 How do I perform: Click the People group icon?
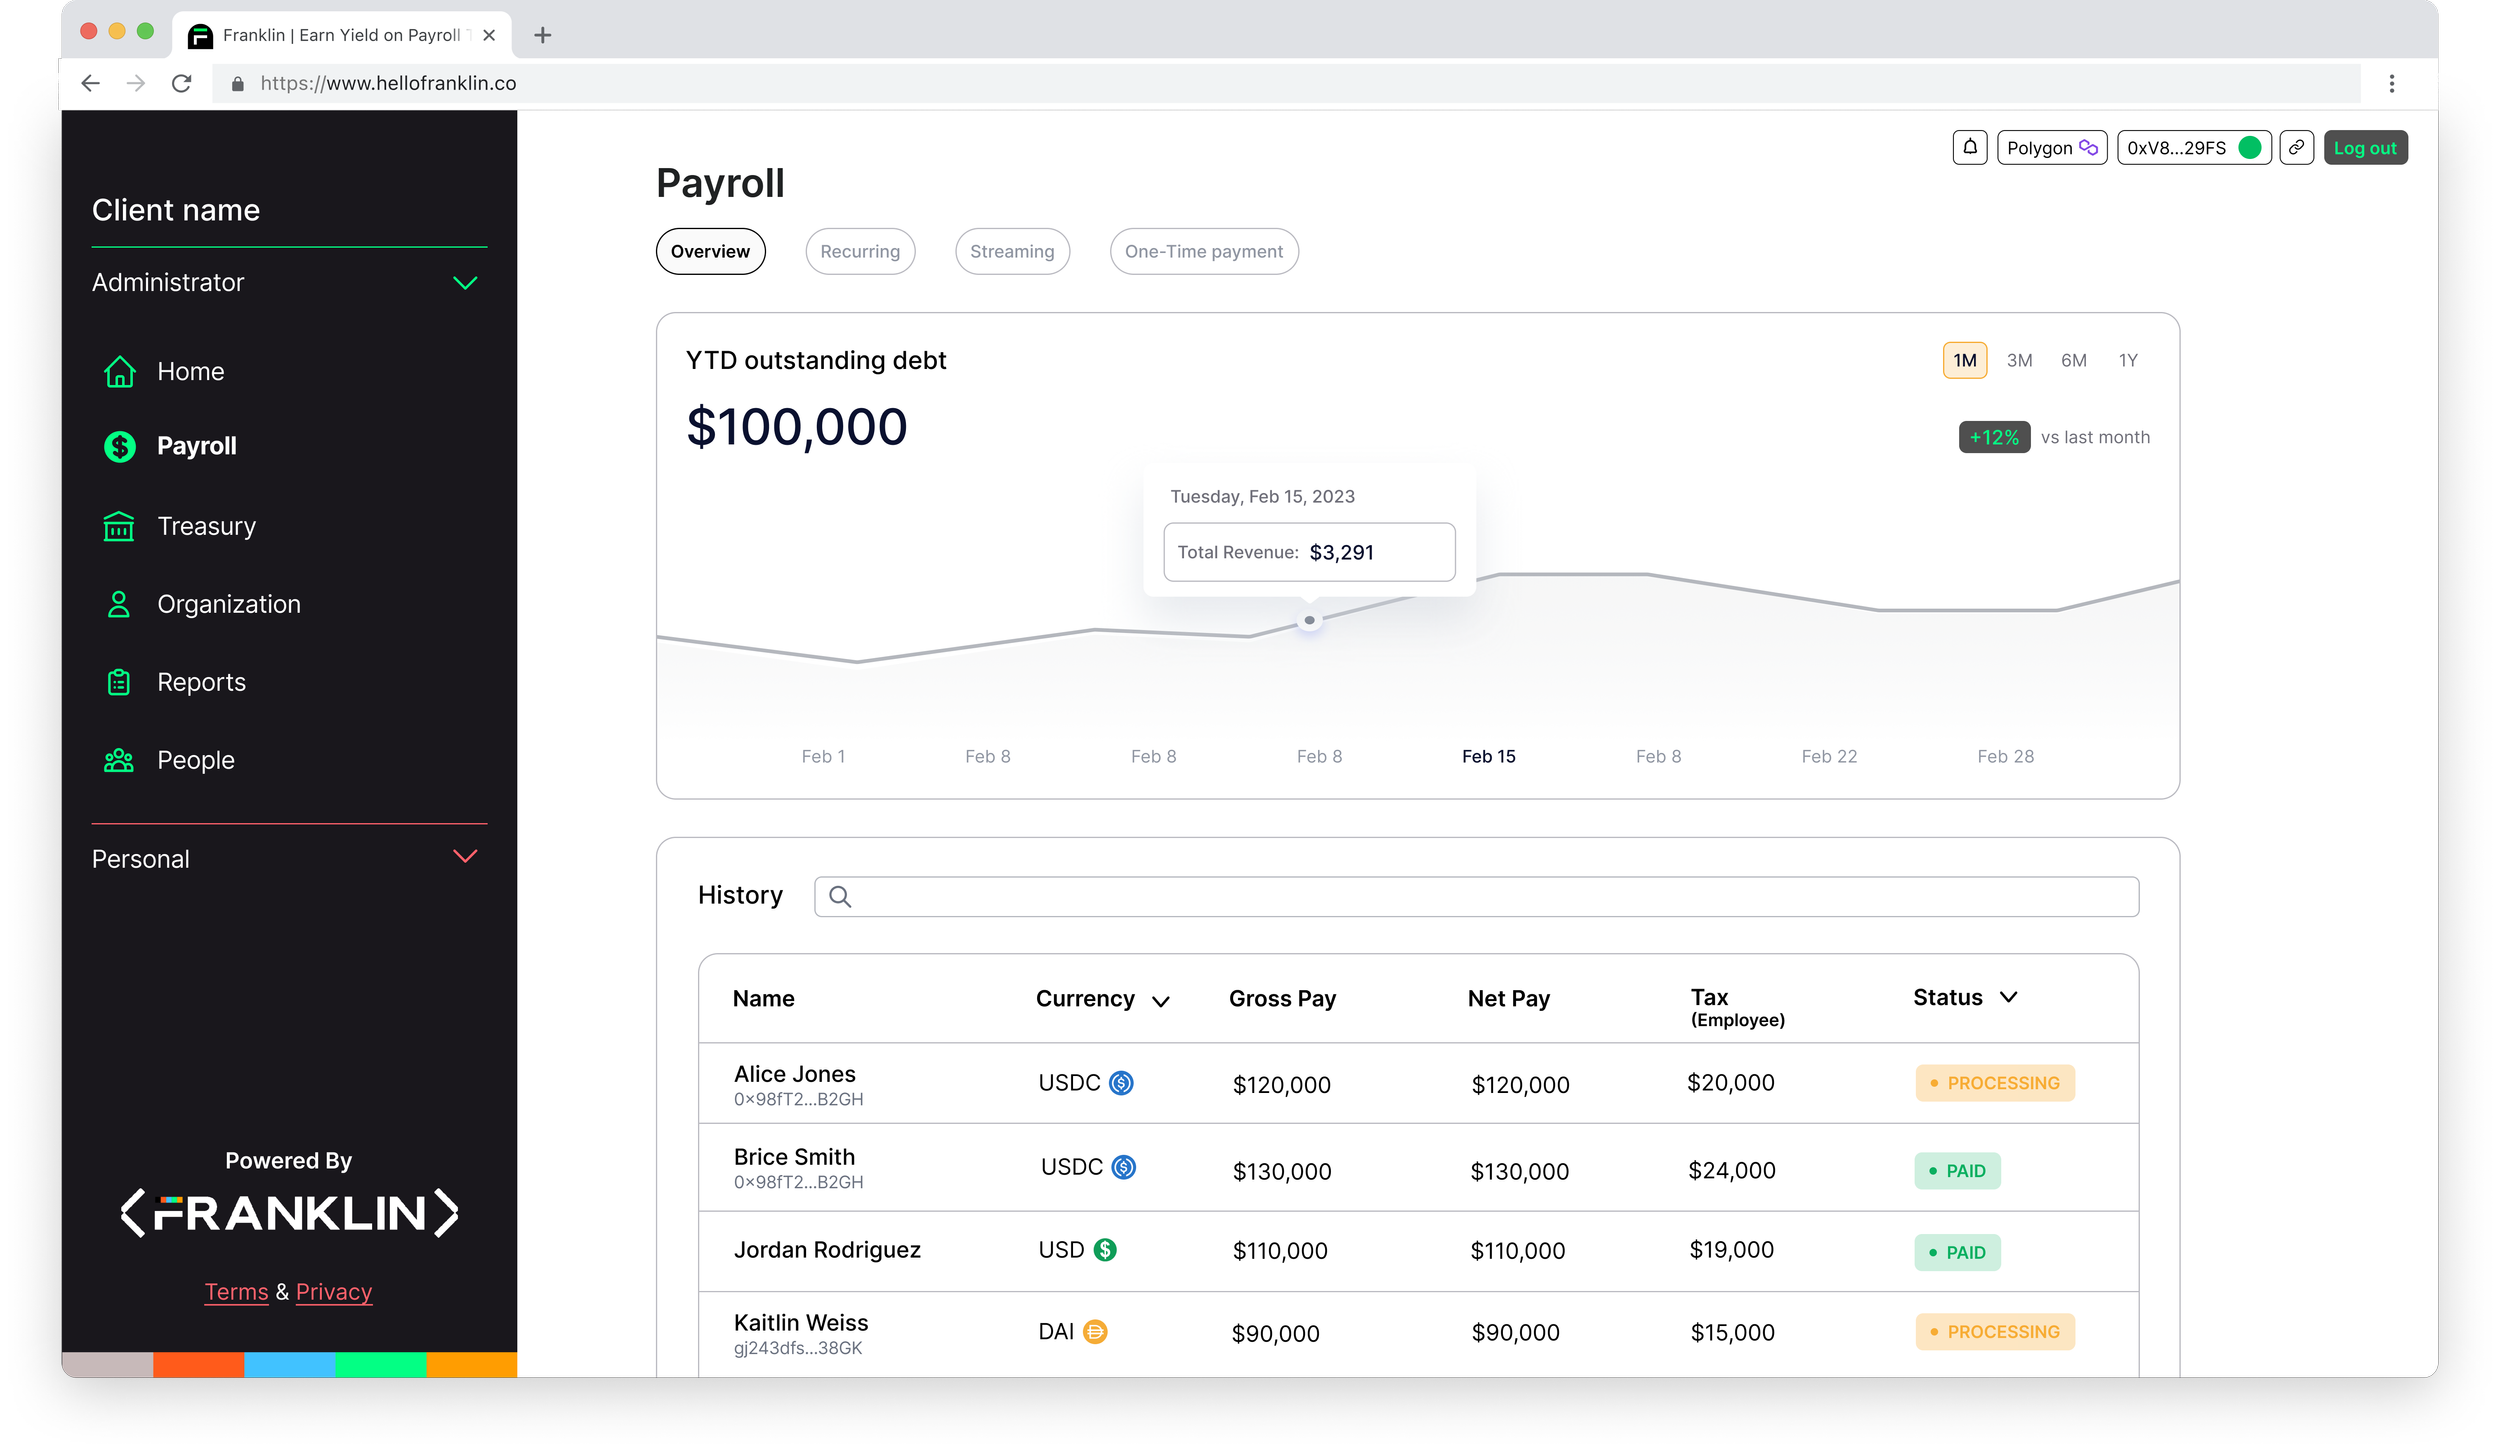119,760
